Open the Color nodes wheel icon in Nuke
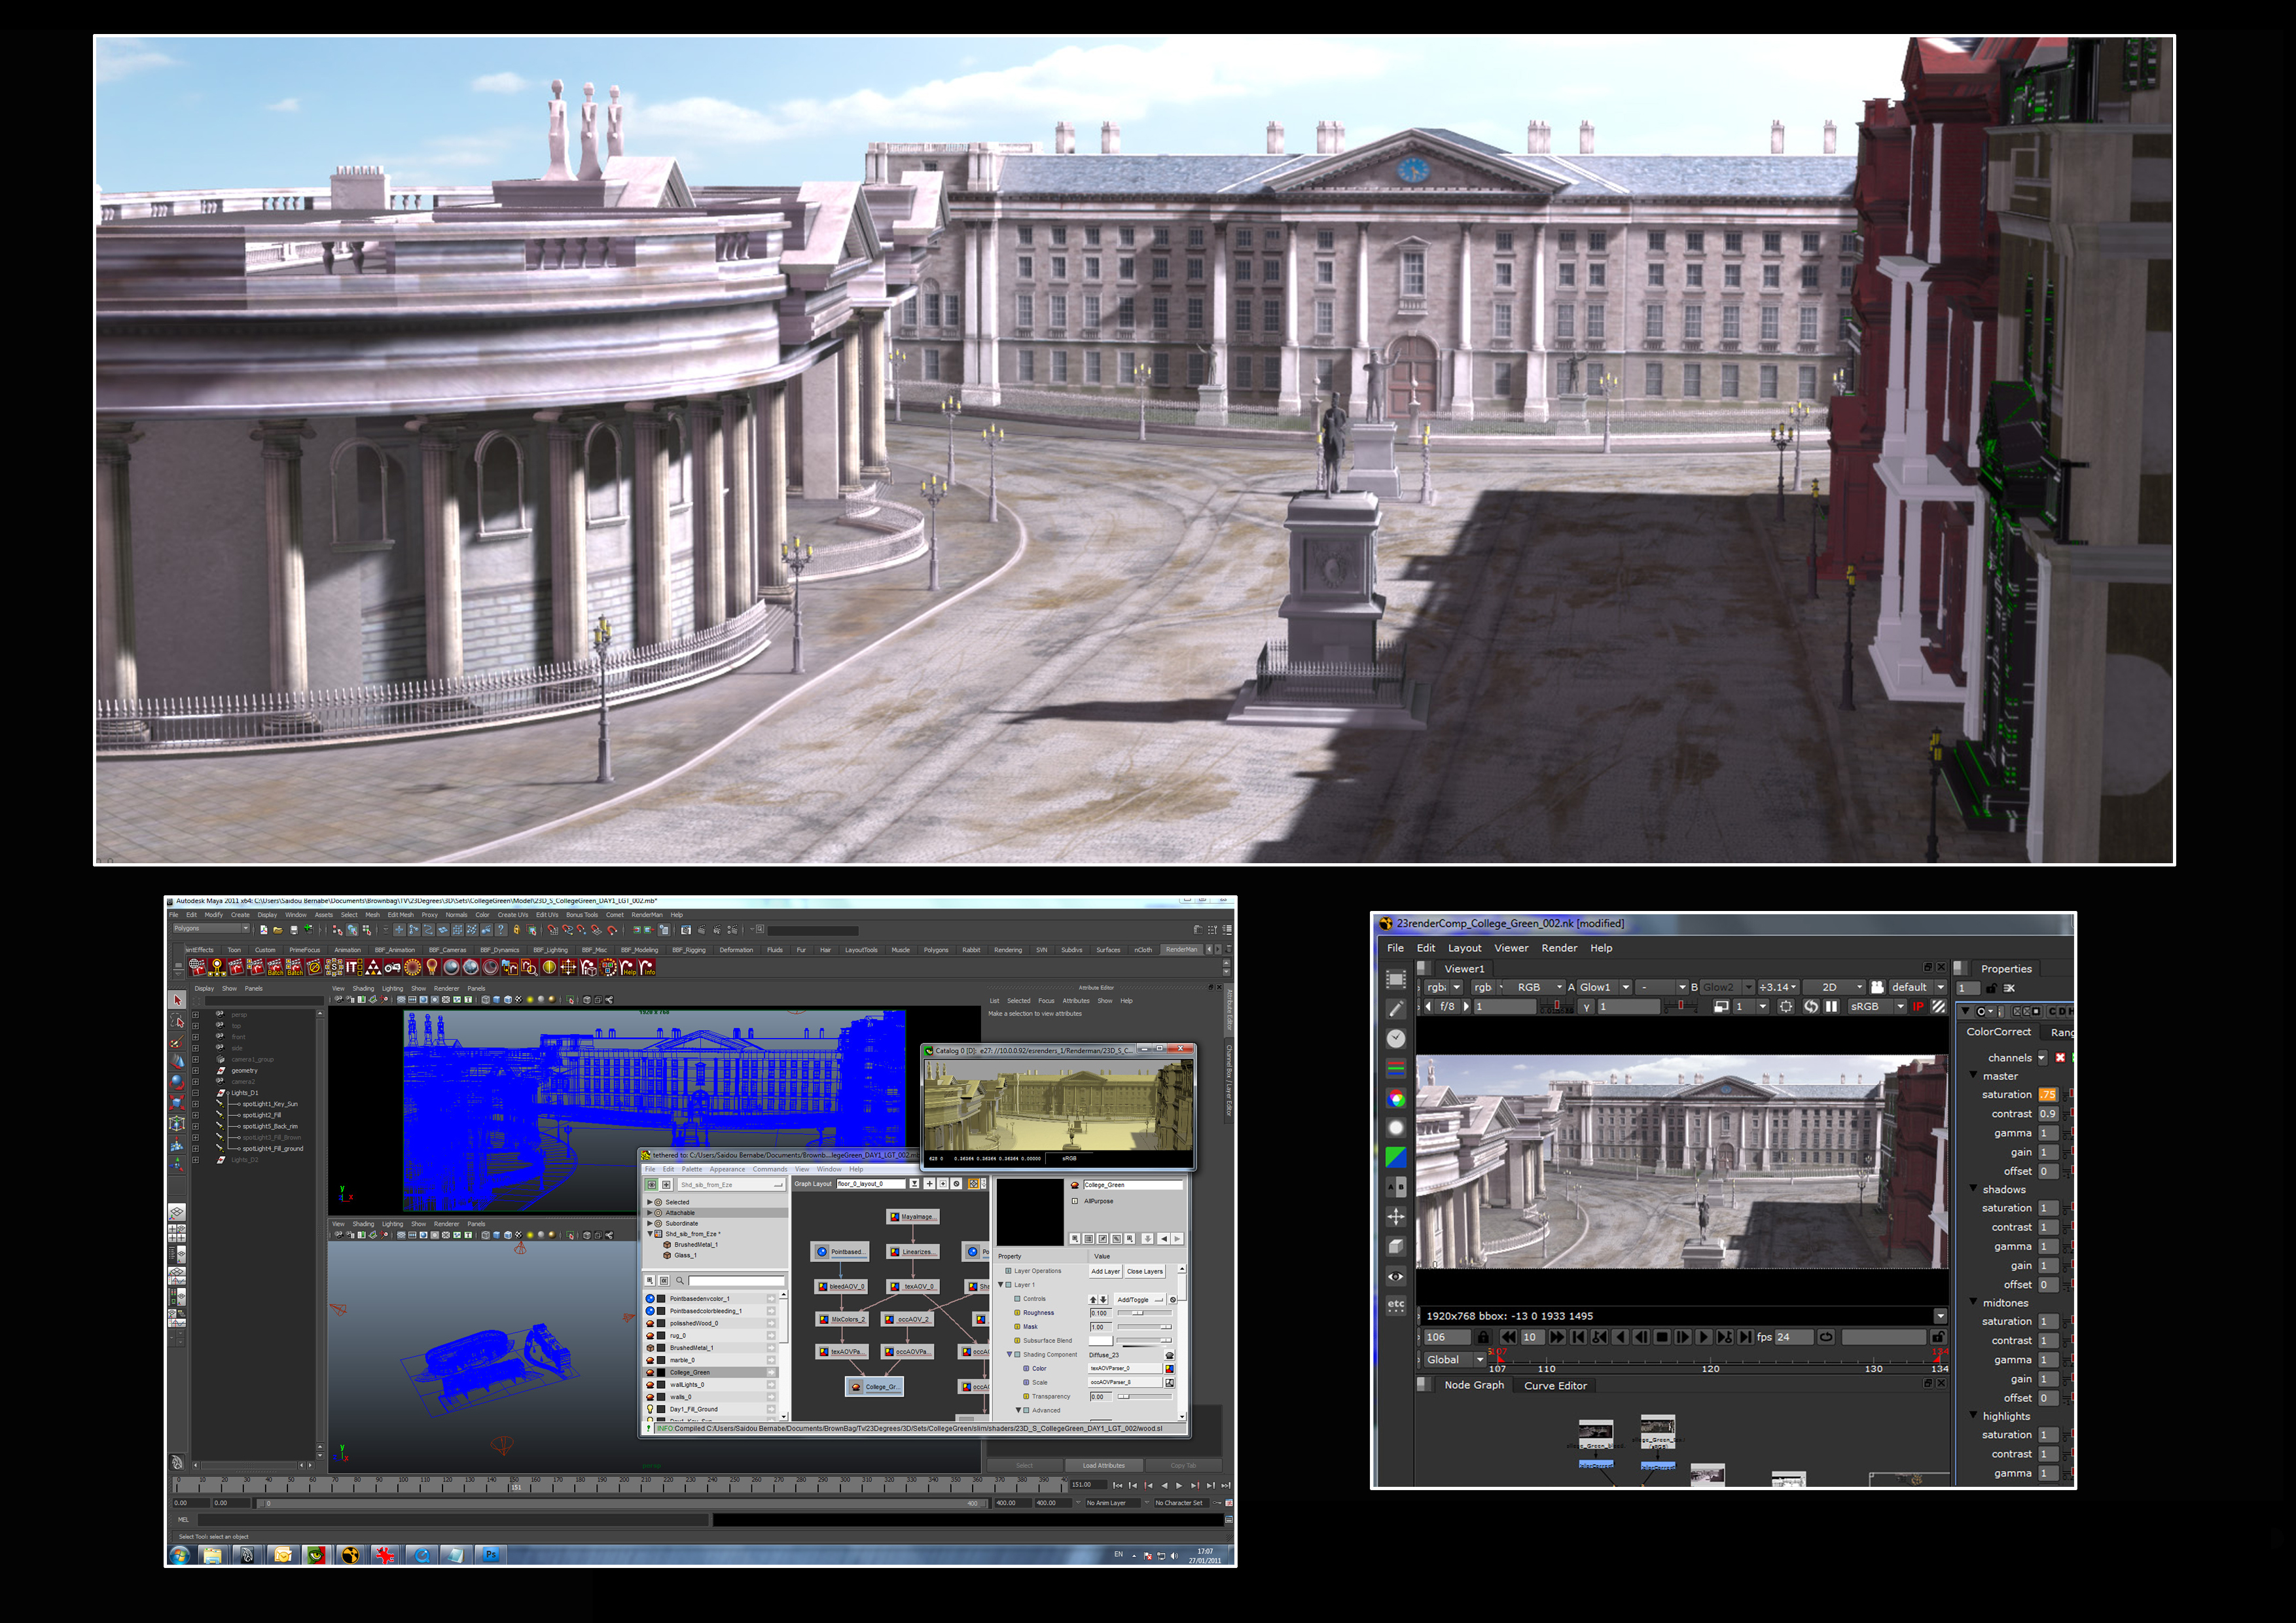Screen dimensions: 2296x1623 point(1396,1098)
